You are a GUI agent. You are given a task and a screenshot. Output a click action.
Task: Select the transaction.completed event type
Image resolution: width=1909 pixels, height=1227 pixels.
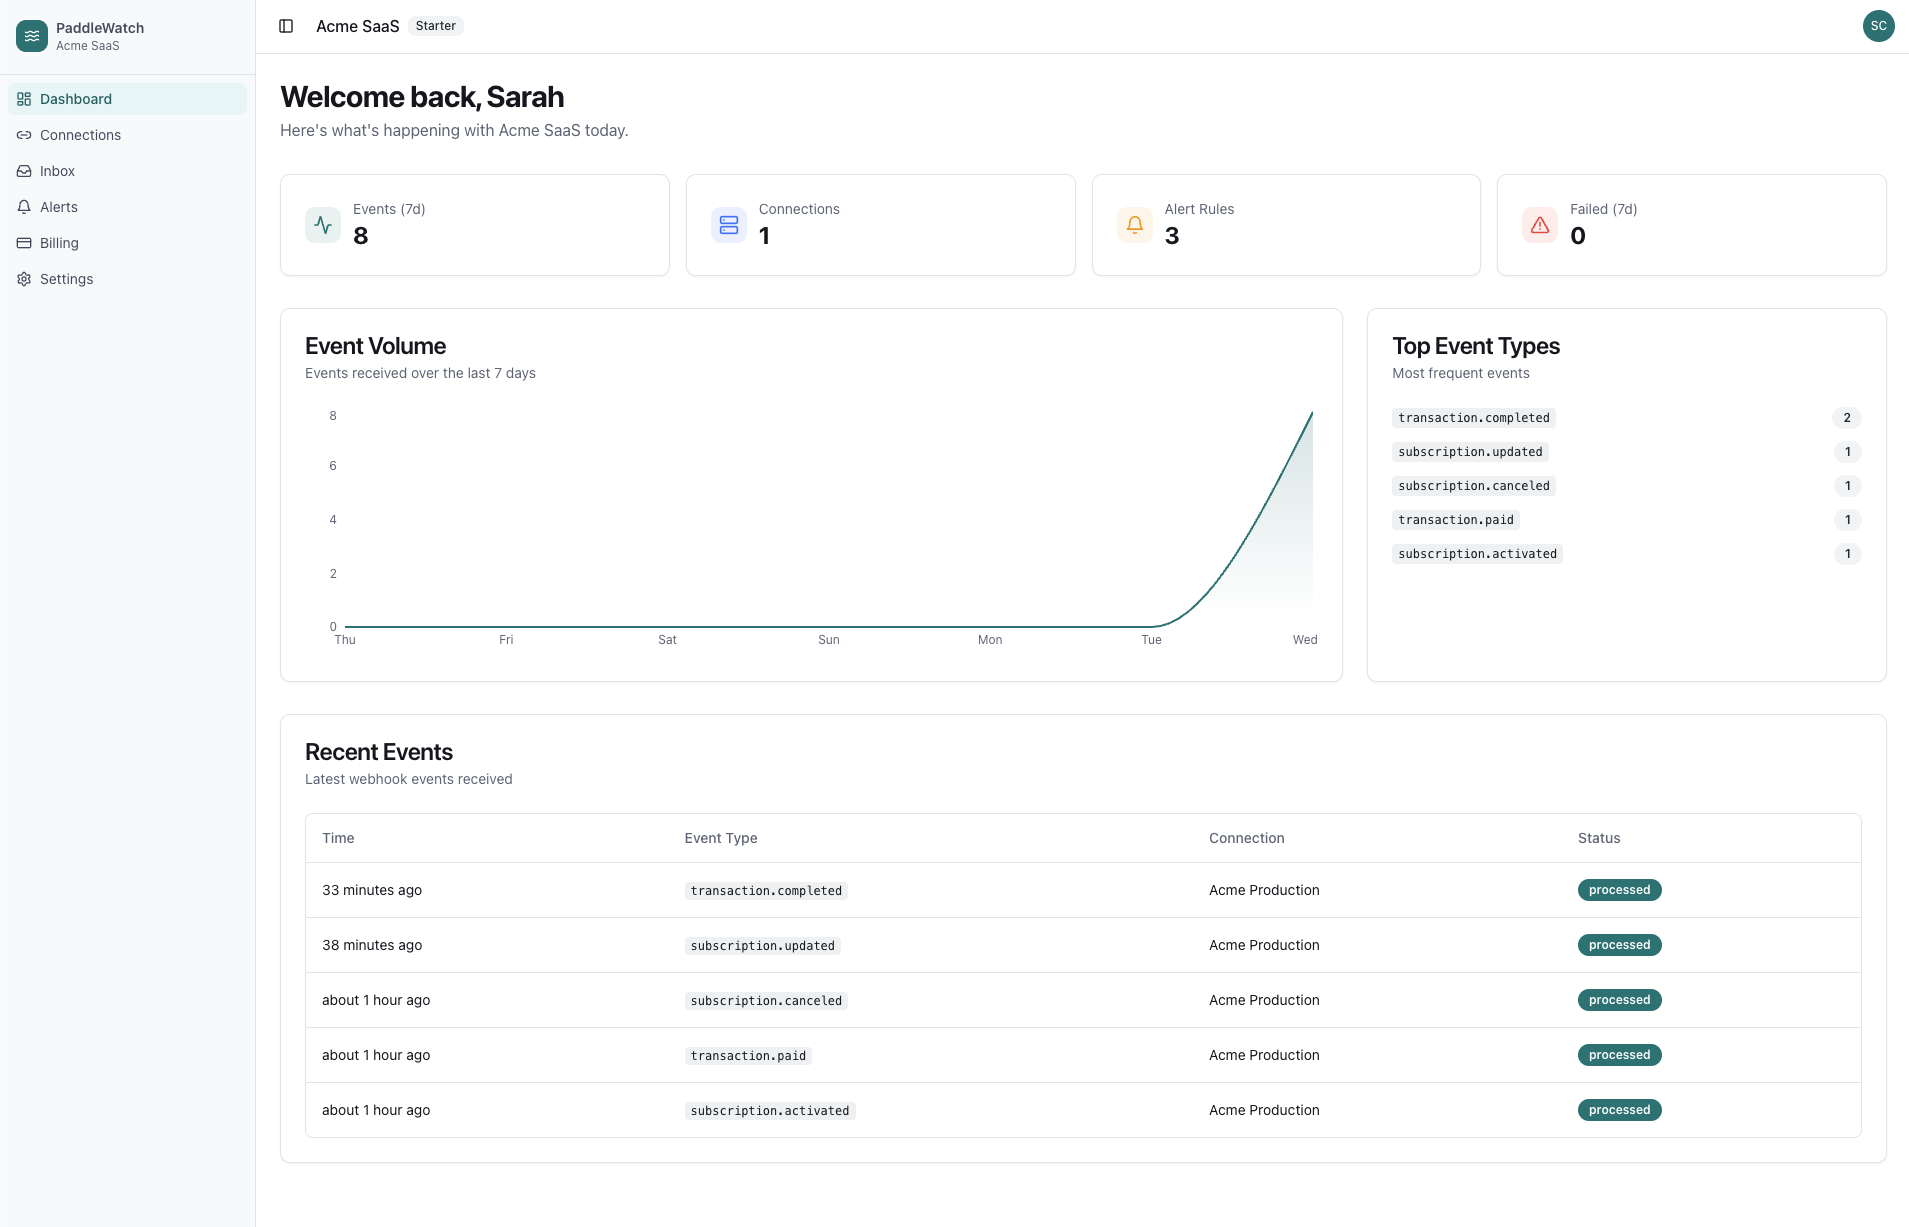click(x=1473, y=418)
